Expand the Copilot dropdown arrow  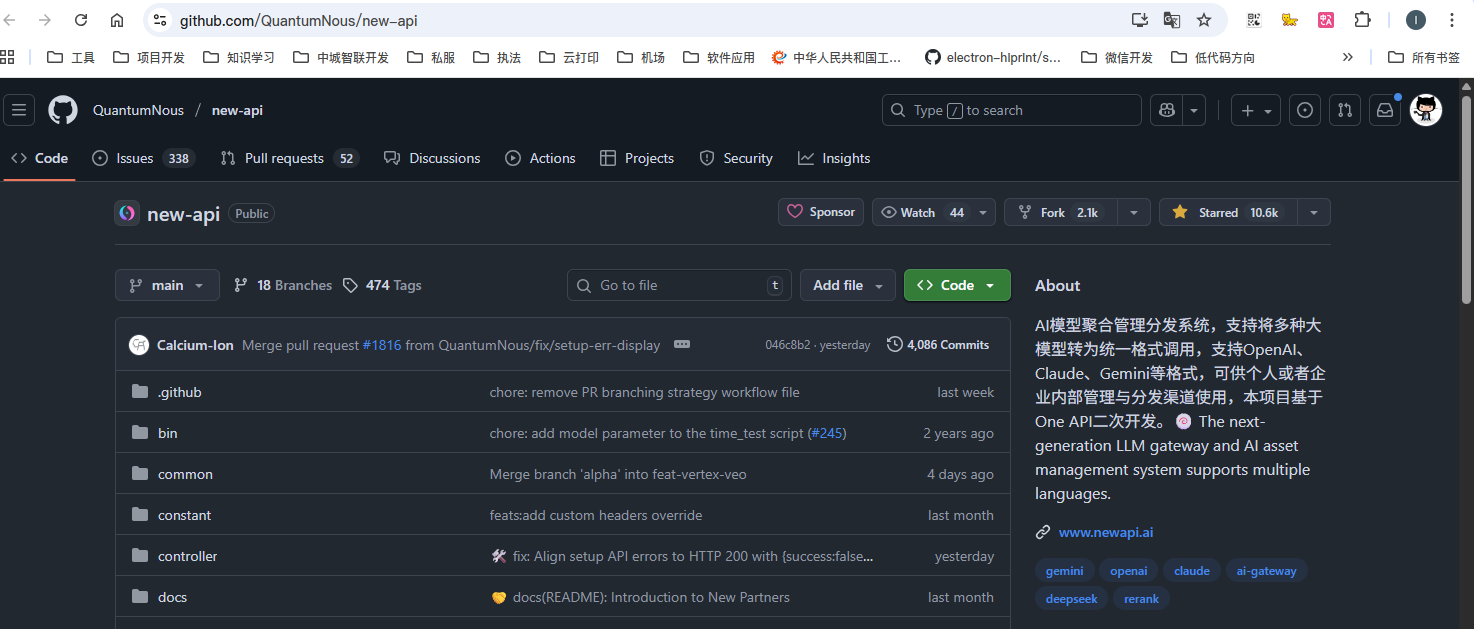pos(1194,110)
